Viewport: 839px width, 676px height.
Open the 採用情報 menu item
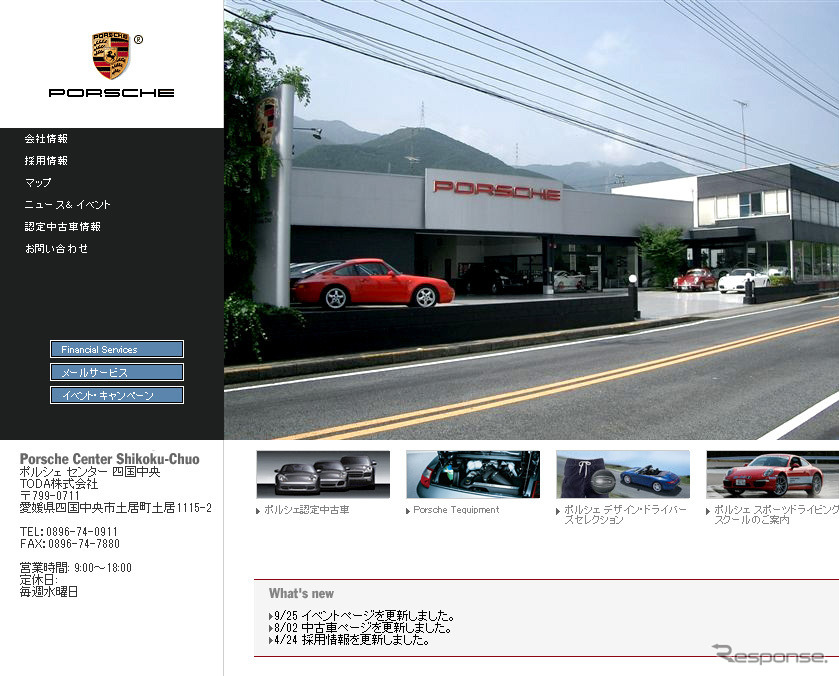(x=46, y=161)
